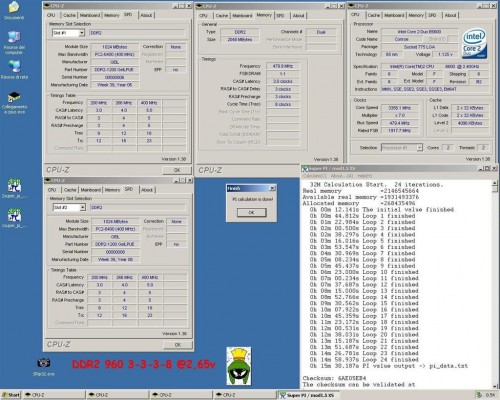This screenshot has width=500, height=400.
Task: Open Mainboard tab in Slot #1 SPD window
Action: click(90, 15)
